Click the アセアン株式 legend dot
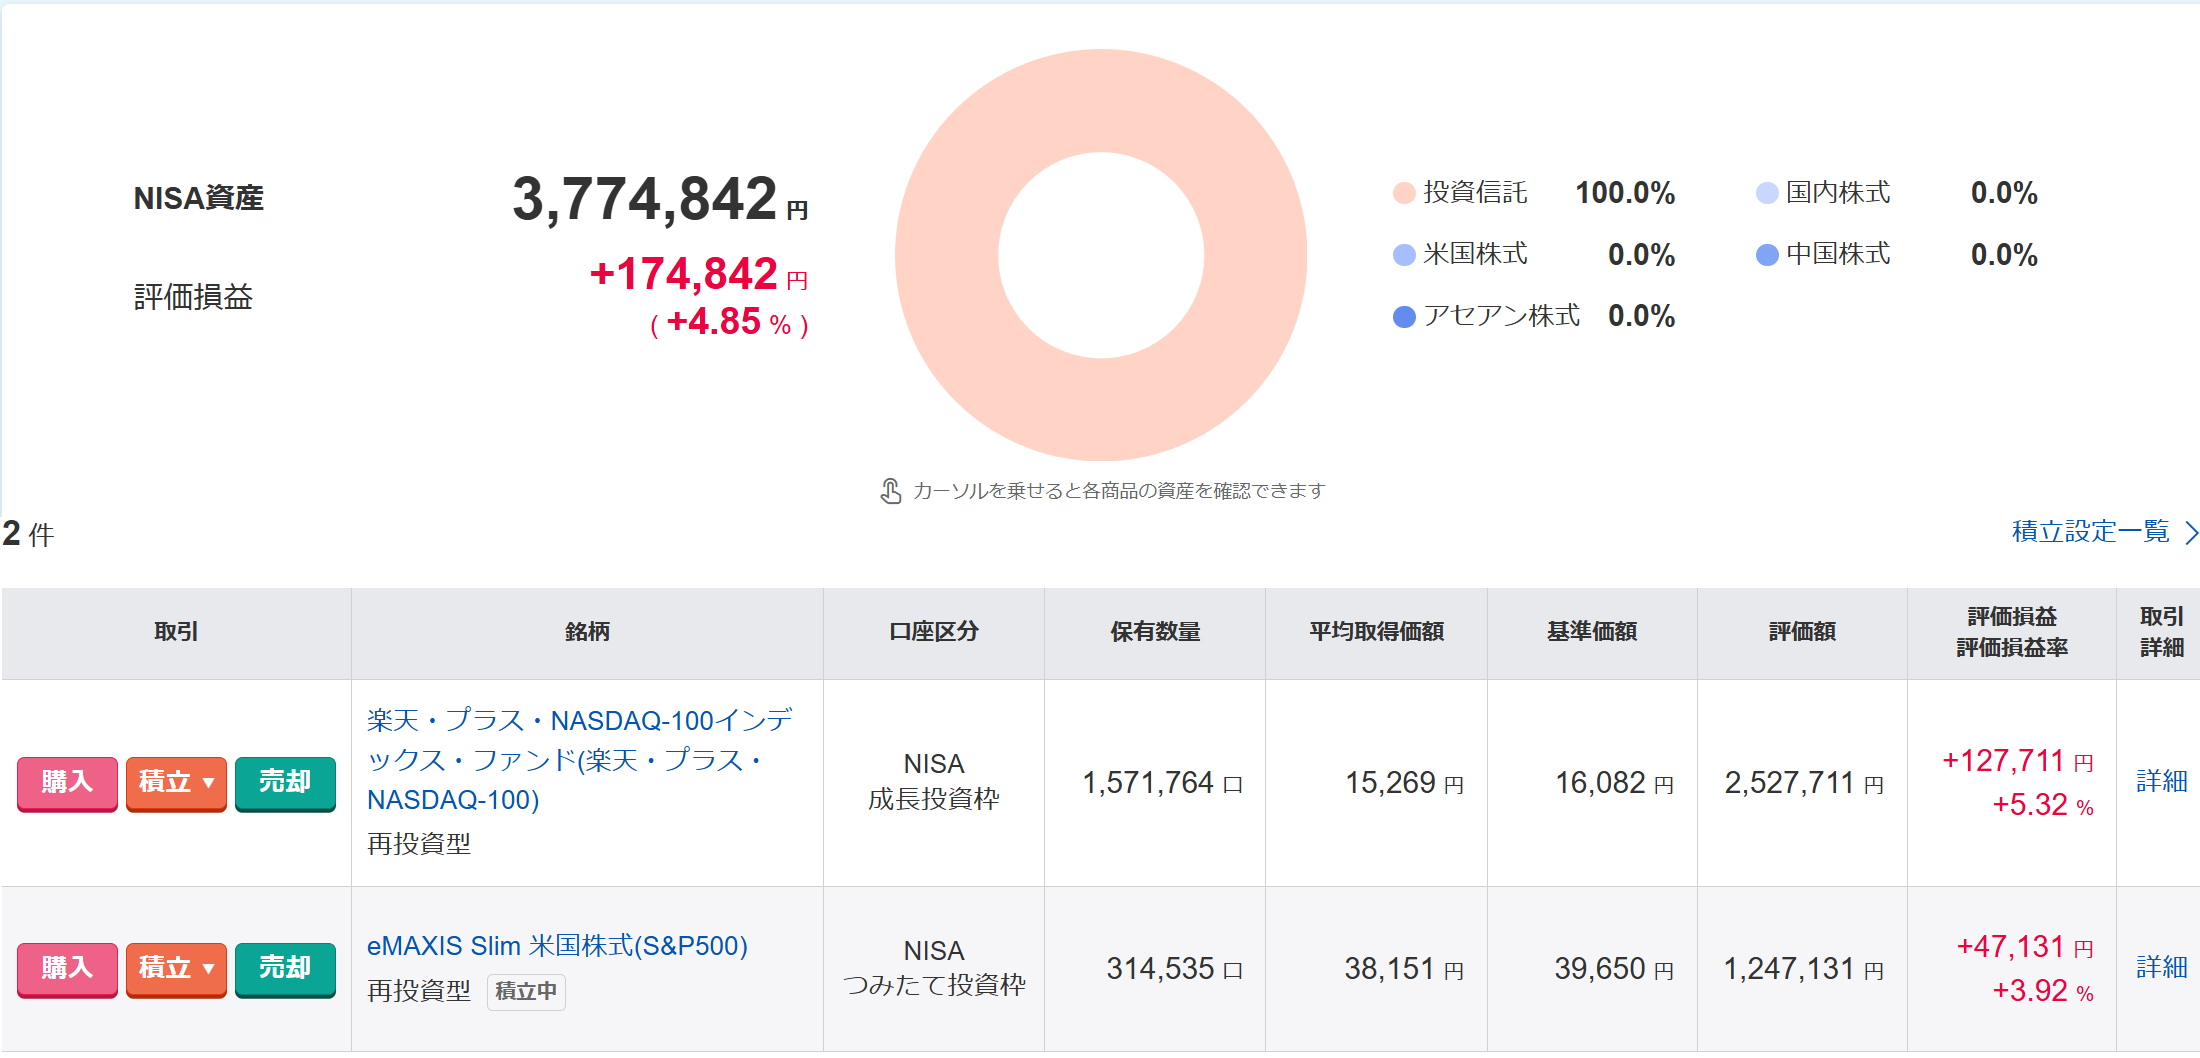Viewport: 2200px width, 1058px height. [x=1404, y=317]
